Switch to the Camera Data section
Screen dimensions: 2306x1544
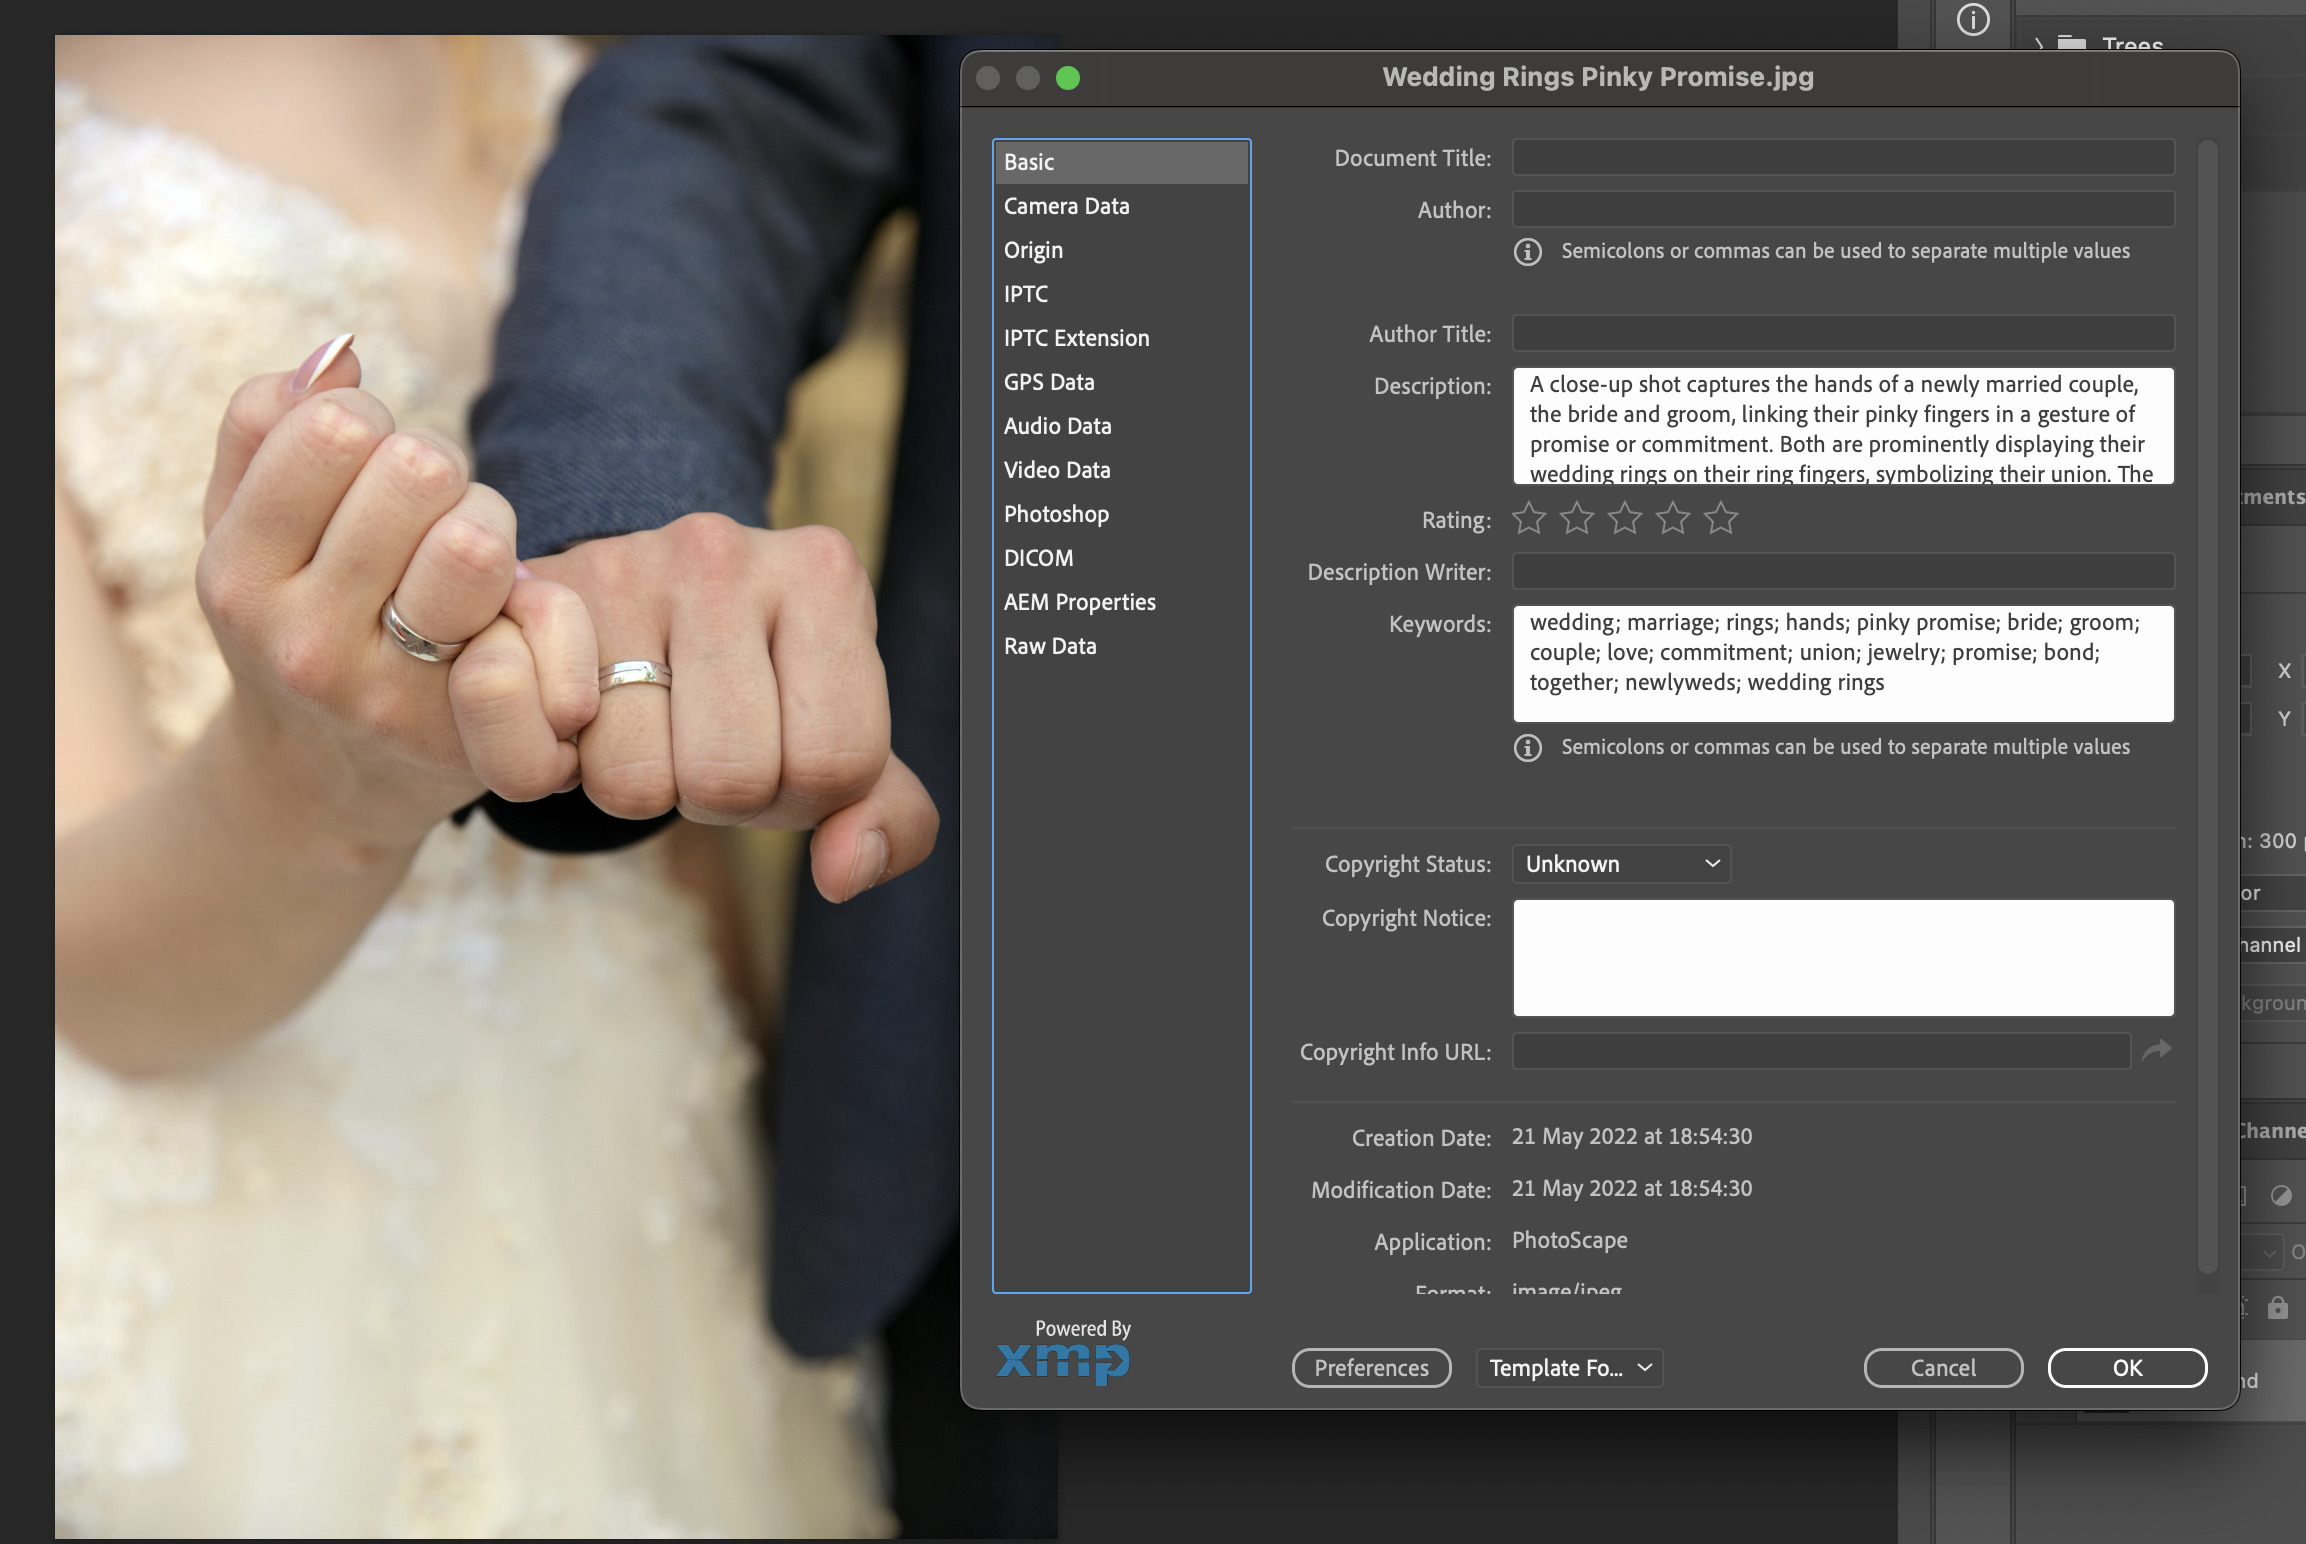[x=1066, y=206]
